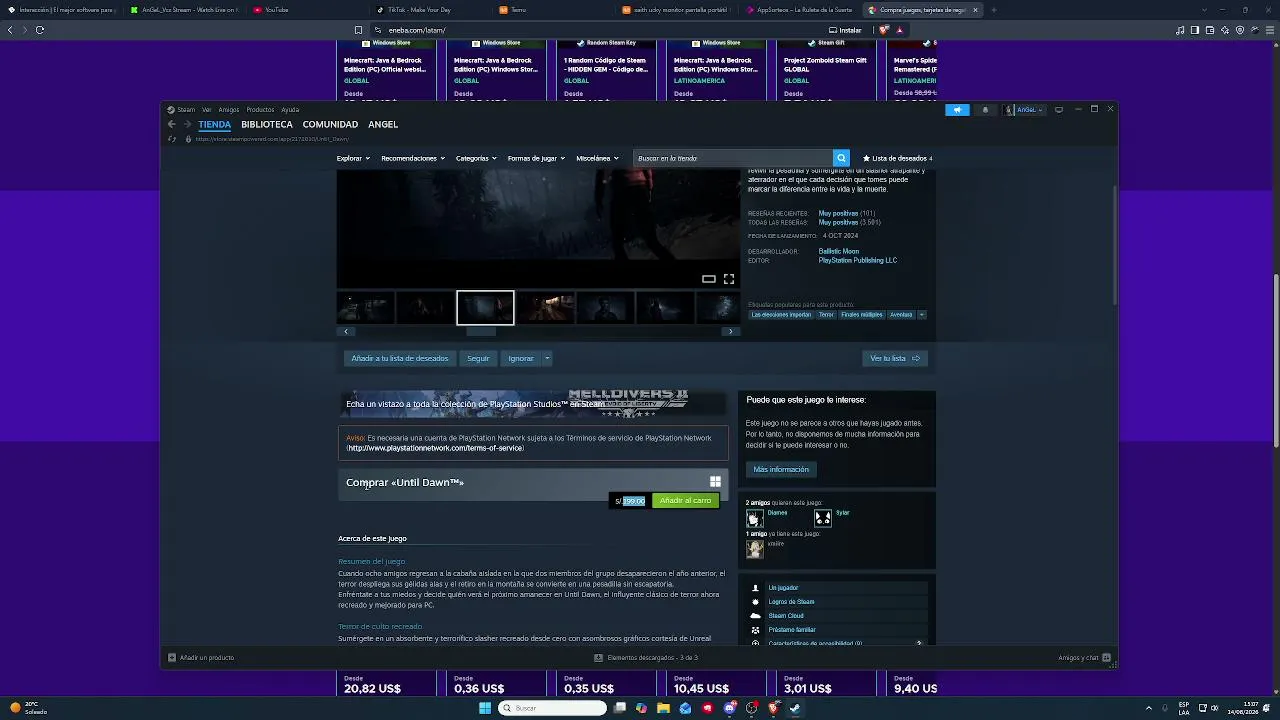Open the TIENDA tab in Steam
The height and width of the screenshot is (720, 1280).
(214, 124)
